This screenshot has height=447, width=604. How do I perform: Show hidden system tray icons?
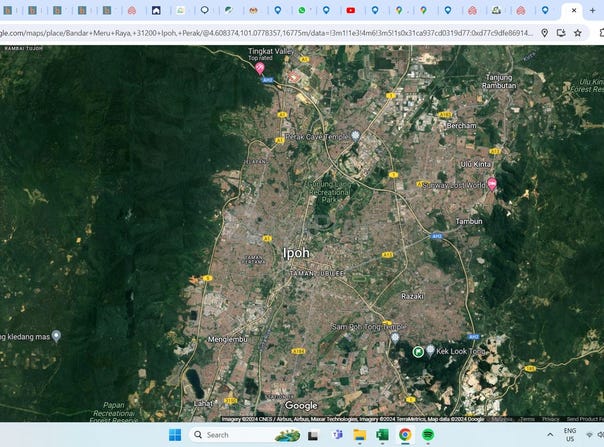click(x=550, y=435)
